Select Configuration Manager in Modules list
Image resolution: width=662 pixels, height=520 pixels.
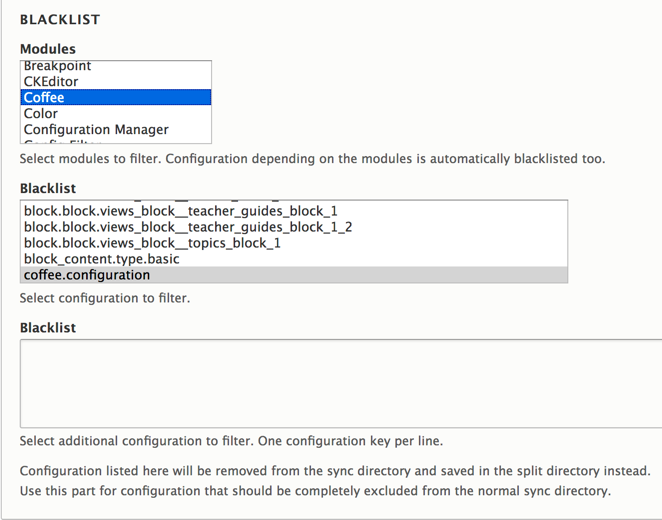tap(96, 130)
